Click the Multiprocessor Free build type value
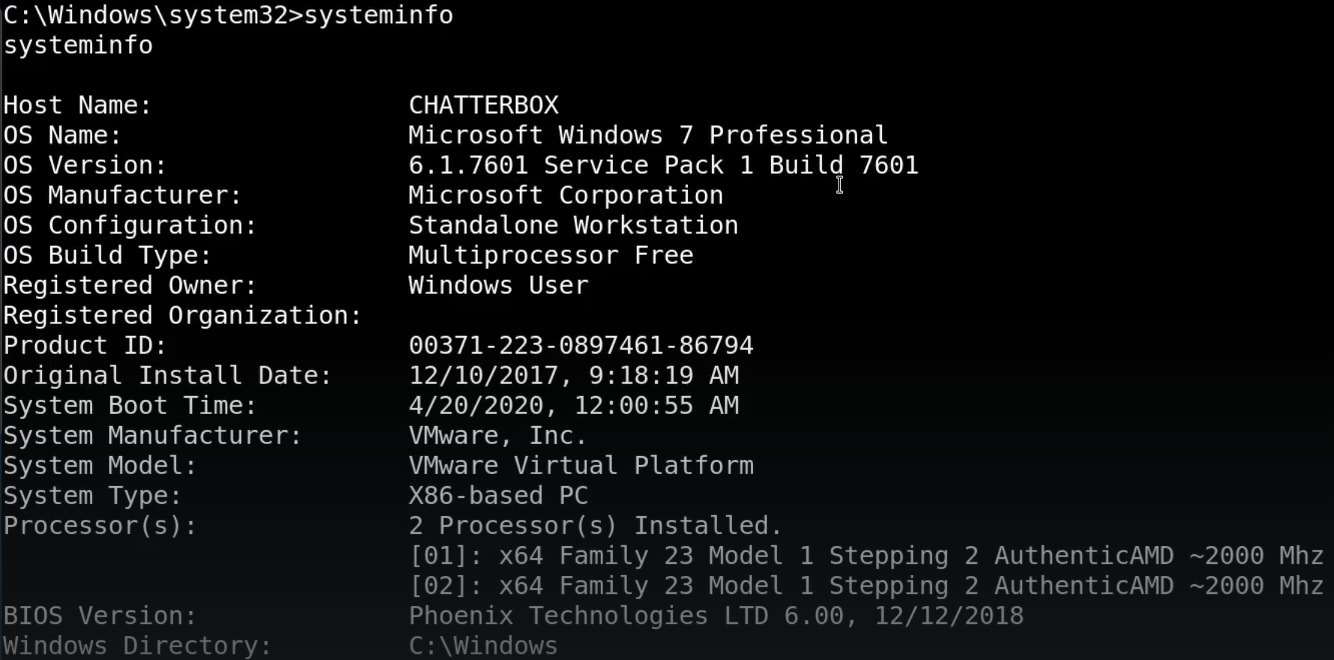The width and height of the screenshot is (1334, 660). coord(550,255)
